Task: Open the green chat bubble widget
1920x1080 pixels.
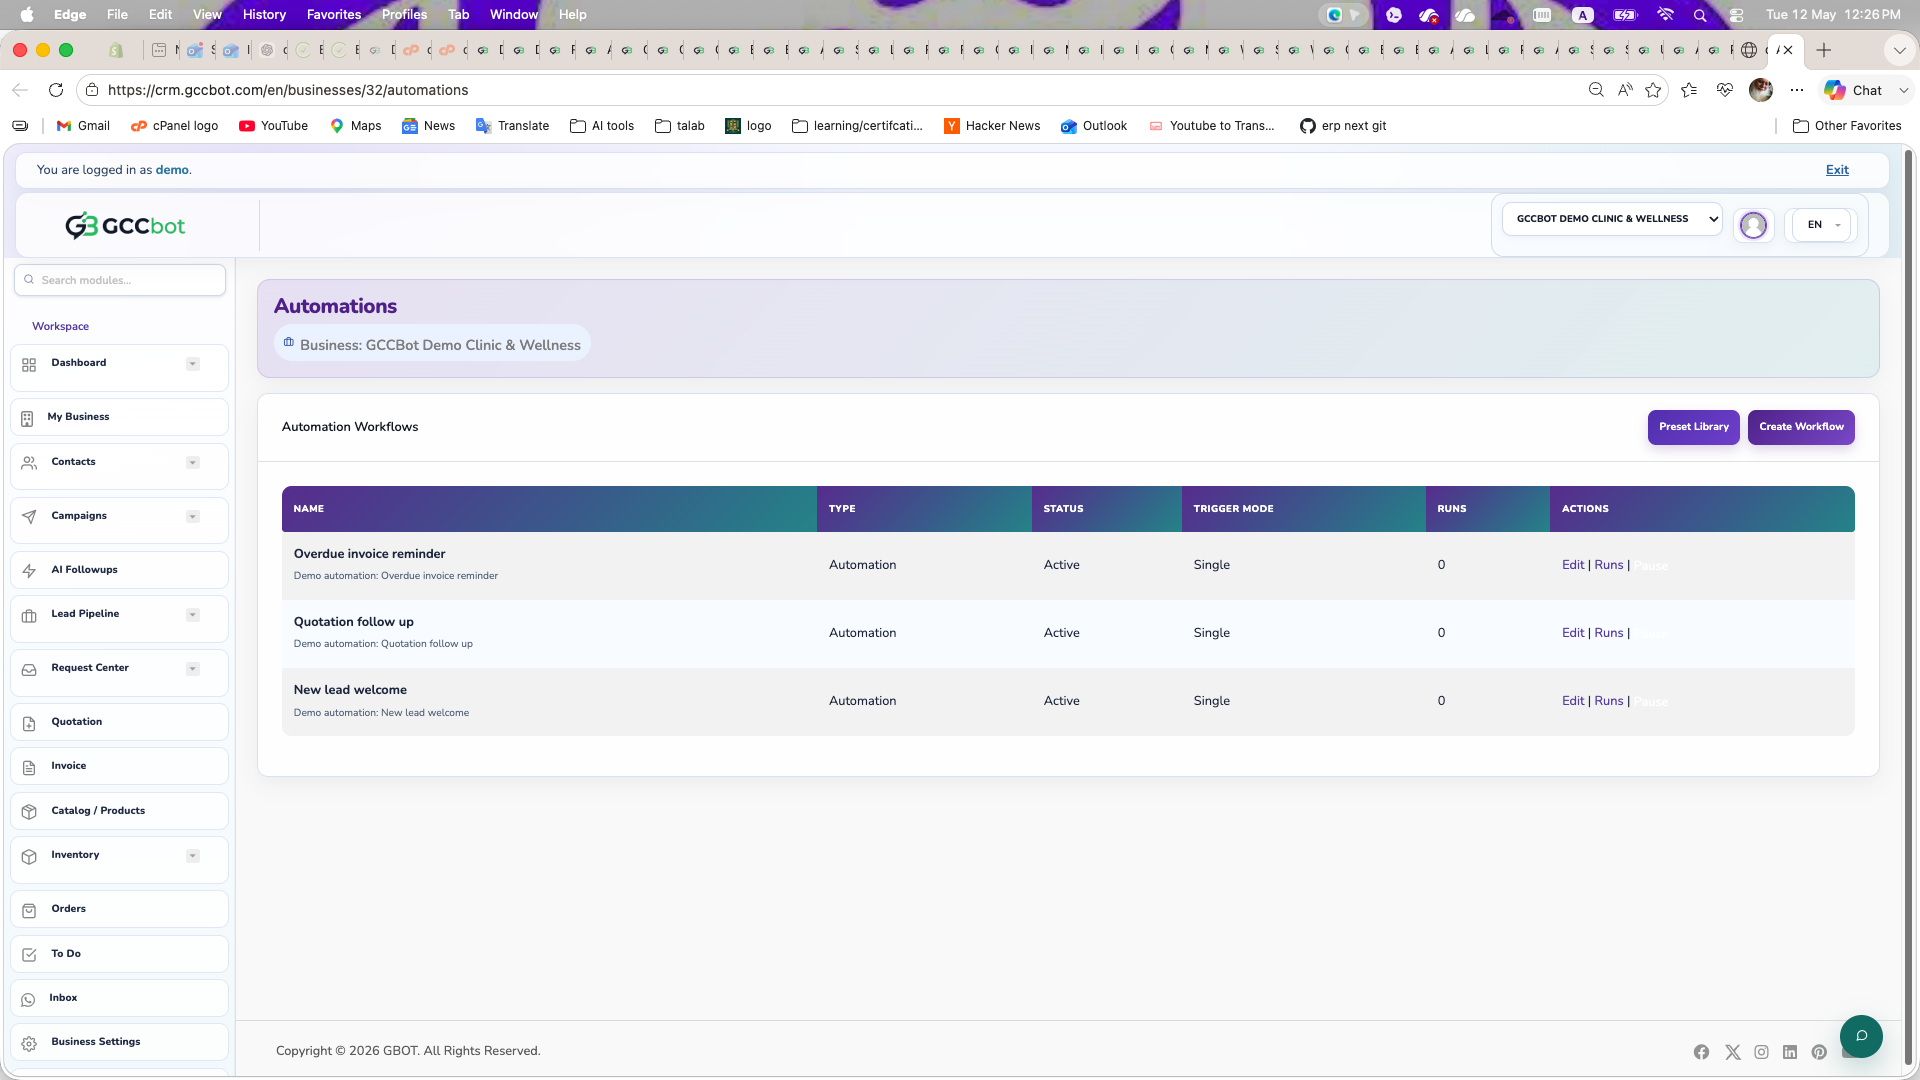Action: pyautogui.click(x=1861, y=1036)
